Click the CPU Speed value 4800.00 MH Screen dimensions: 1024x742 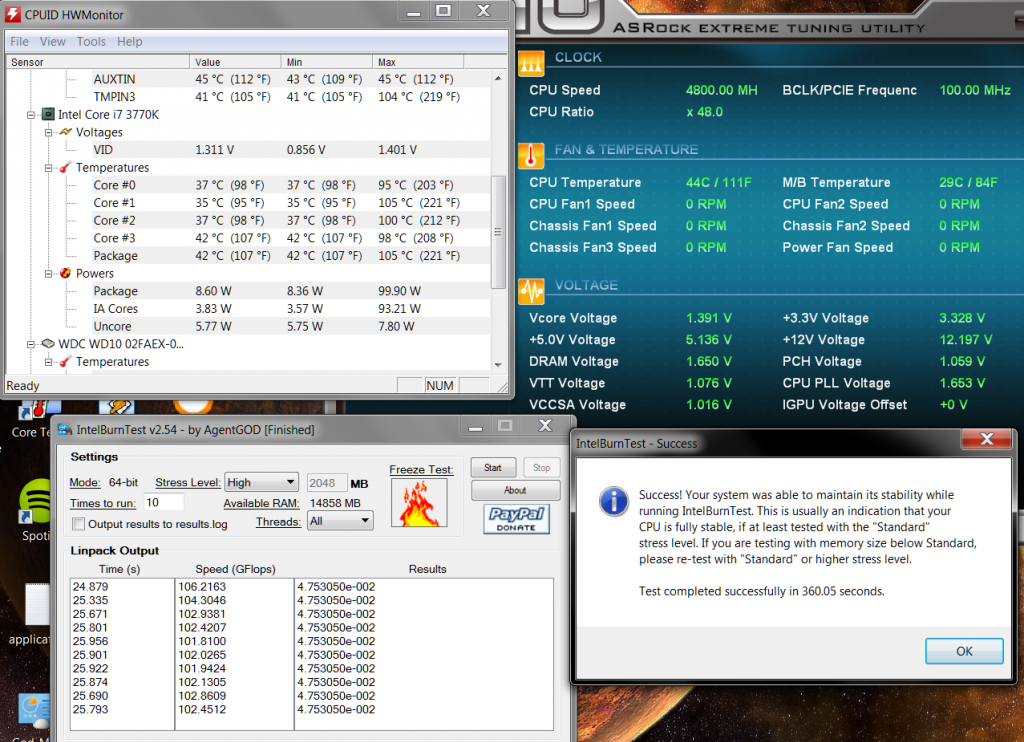point(722,90)
